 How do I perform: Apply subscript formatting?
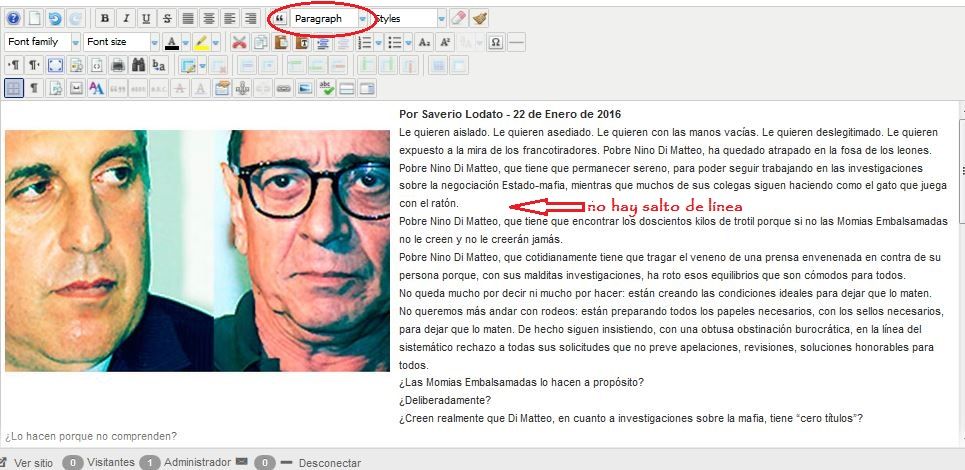(x=424, y=42)
